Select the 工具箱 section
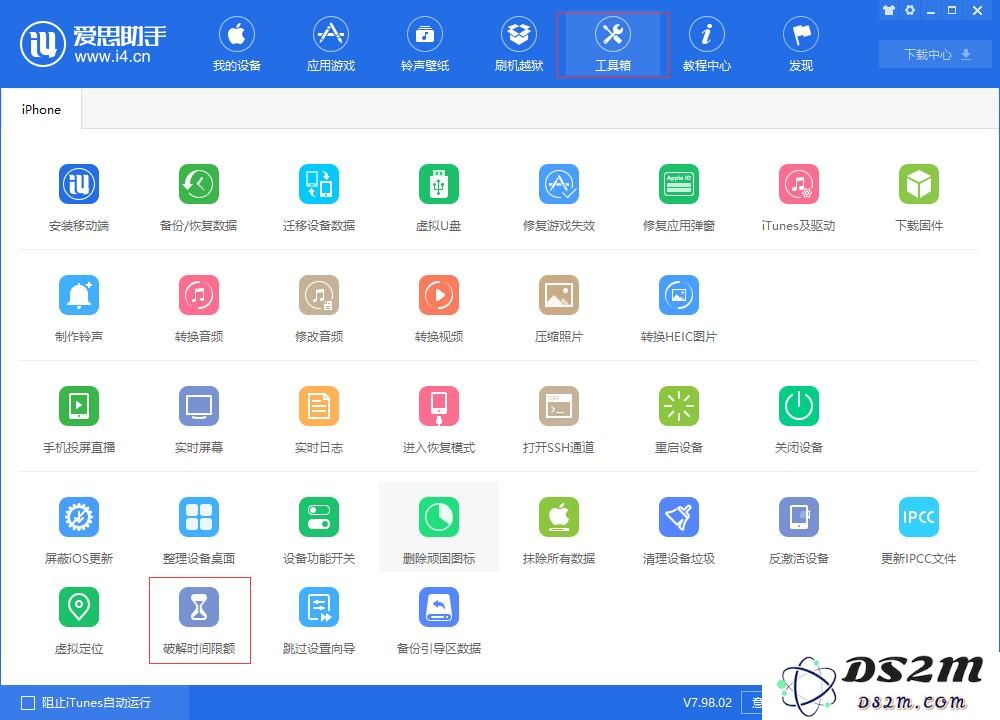 [x=613, y=45]
